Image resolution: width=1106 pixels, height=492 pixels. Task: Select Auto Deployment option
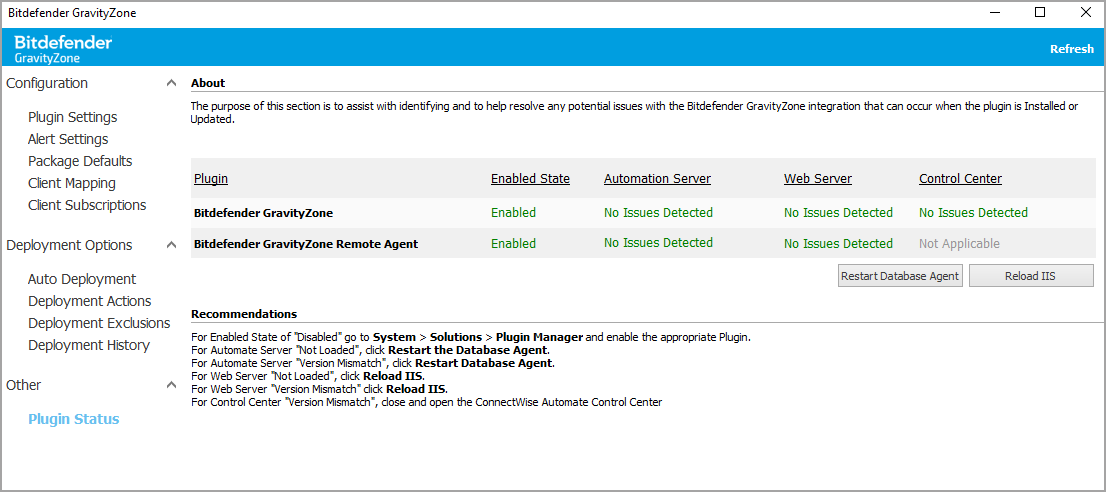82,279
